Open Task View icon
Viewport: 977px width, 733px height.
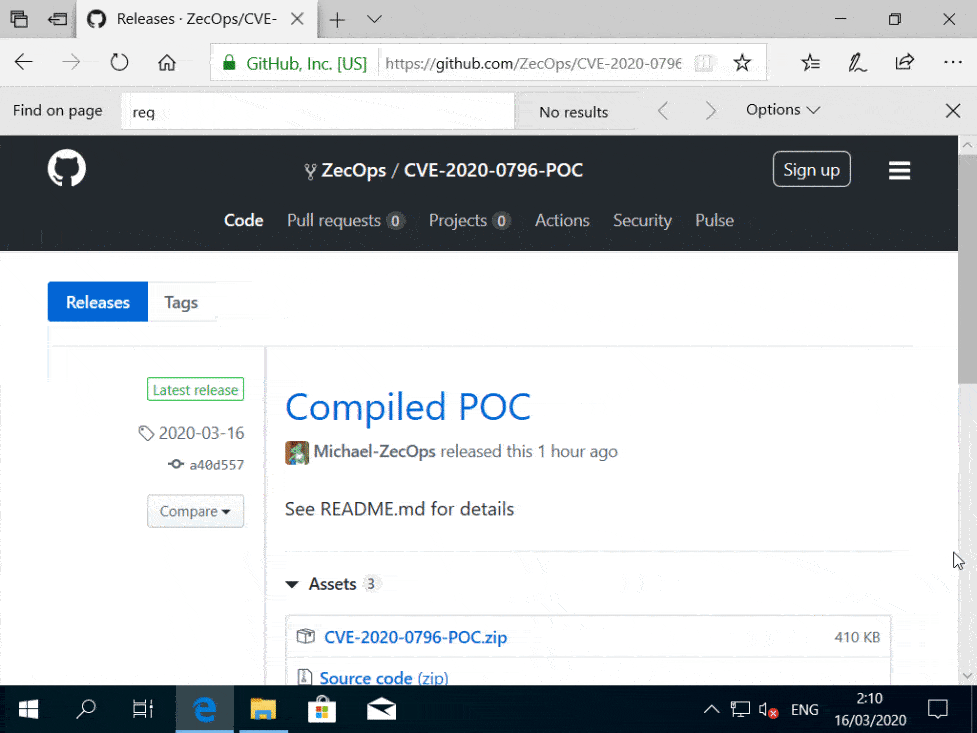click(143, 709)
